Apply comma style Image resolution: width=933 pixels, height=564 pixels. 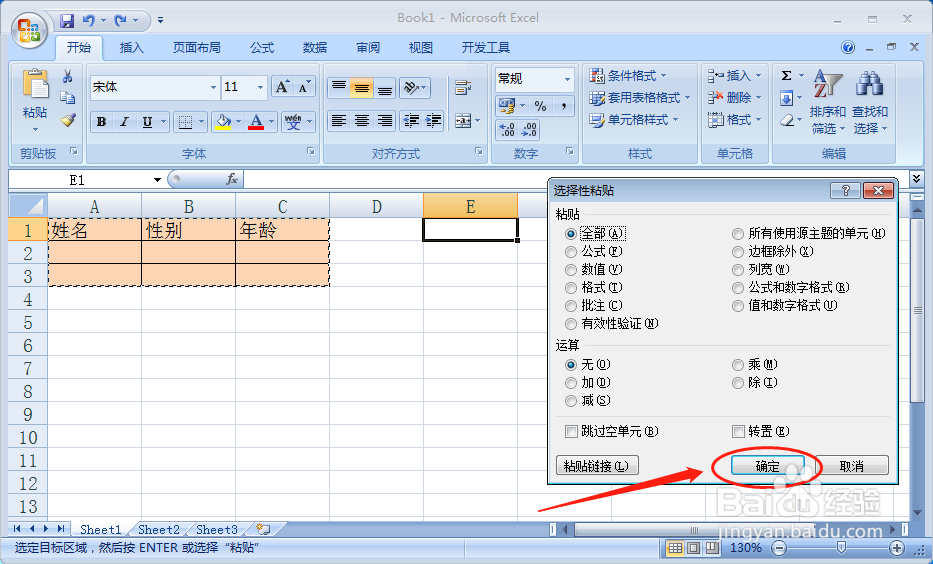[563, 106]
